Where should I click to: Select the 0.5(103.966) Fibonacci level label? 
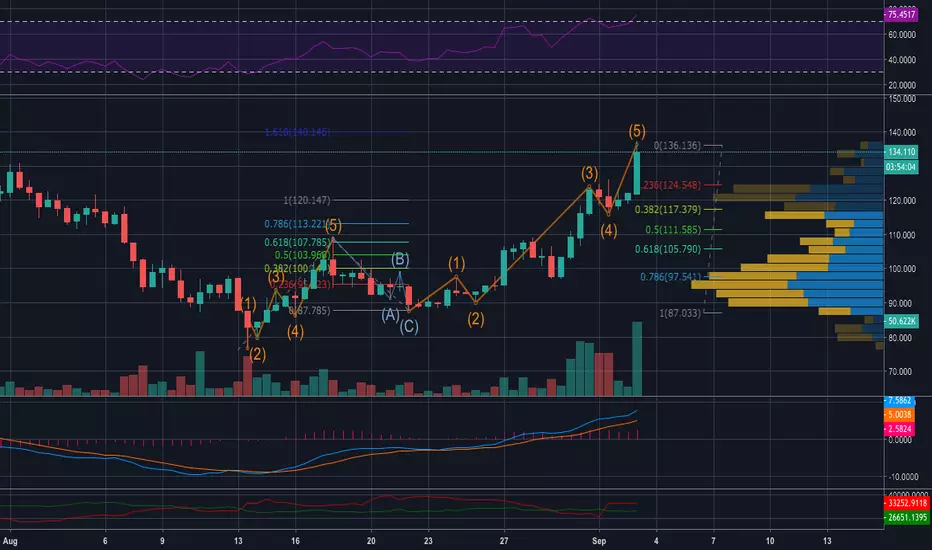point(302,255)
